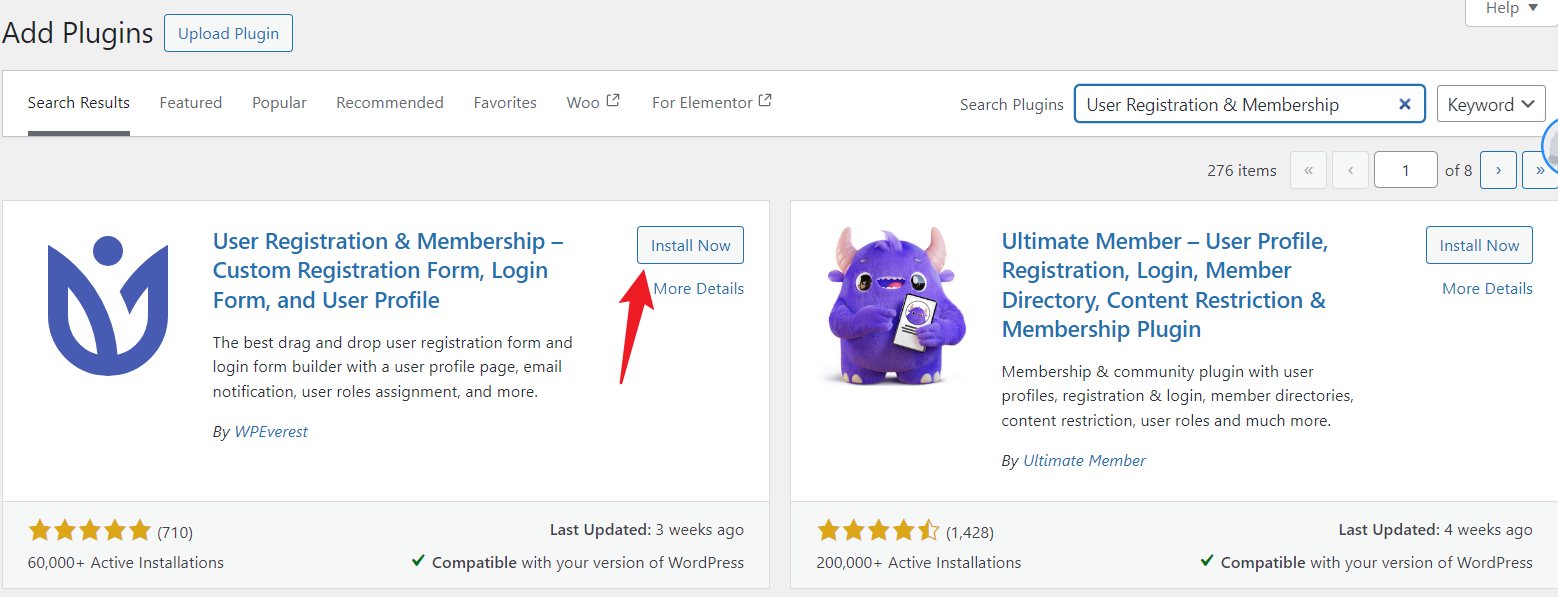Click the current page number field
Image resolution: width=1558 pixels, height=597 pixels.
pyautogui.click(x=1405, y=170)
